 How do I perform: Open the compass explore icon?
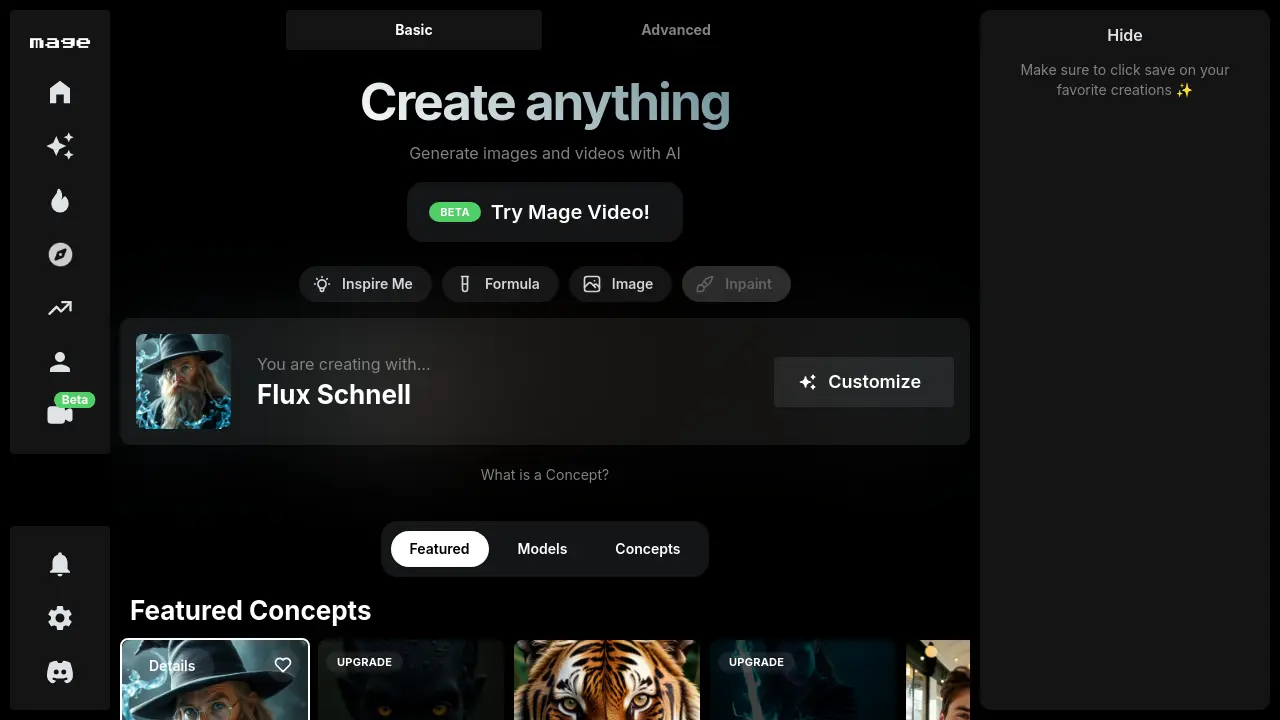pos(60,255)
